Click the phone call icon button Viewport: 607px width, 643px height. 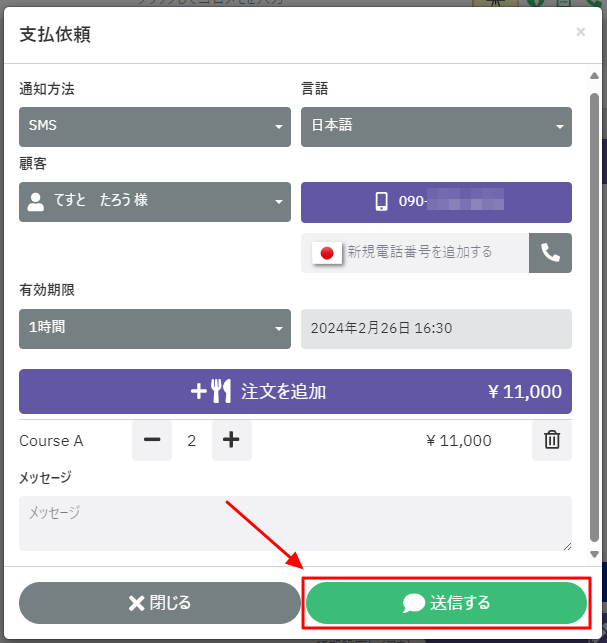coord(551,253)
